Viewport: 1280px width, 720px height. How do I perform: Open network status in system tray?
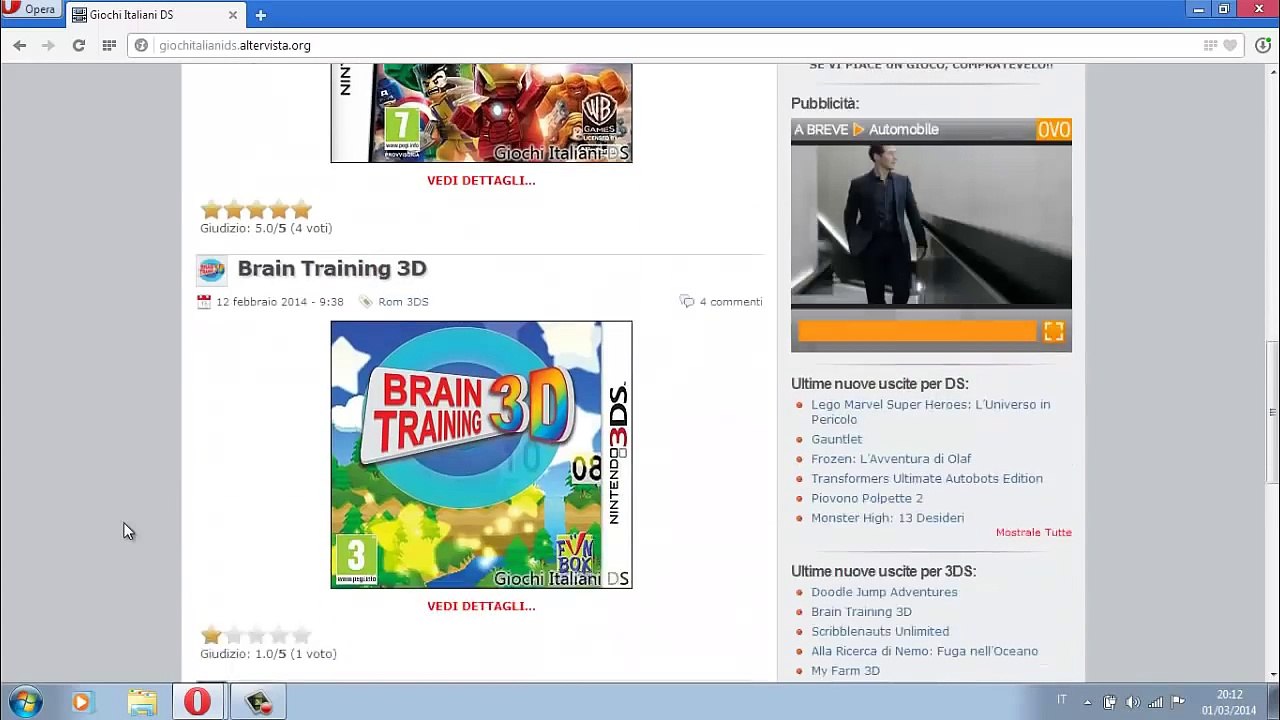coord(1155,702)
